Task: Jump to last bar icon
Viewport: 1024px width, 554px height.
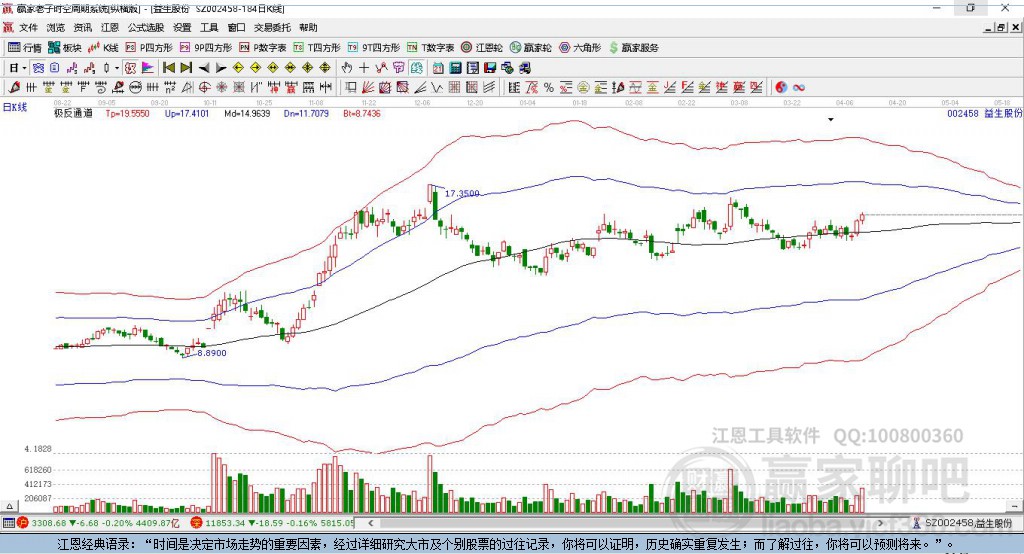Action: coord(186,68)
